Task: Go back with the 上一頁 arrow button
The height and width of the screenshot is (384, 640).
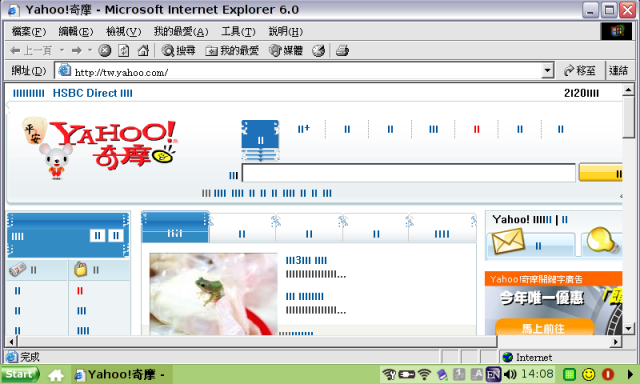Action: pos(31,51)
